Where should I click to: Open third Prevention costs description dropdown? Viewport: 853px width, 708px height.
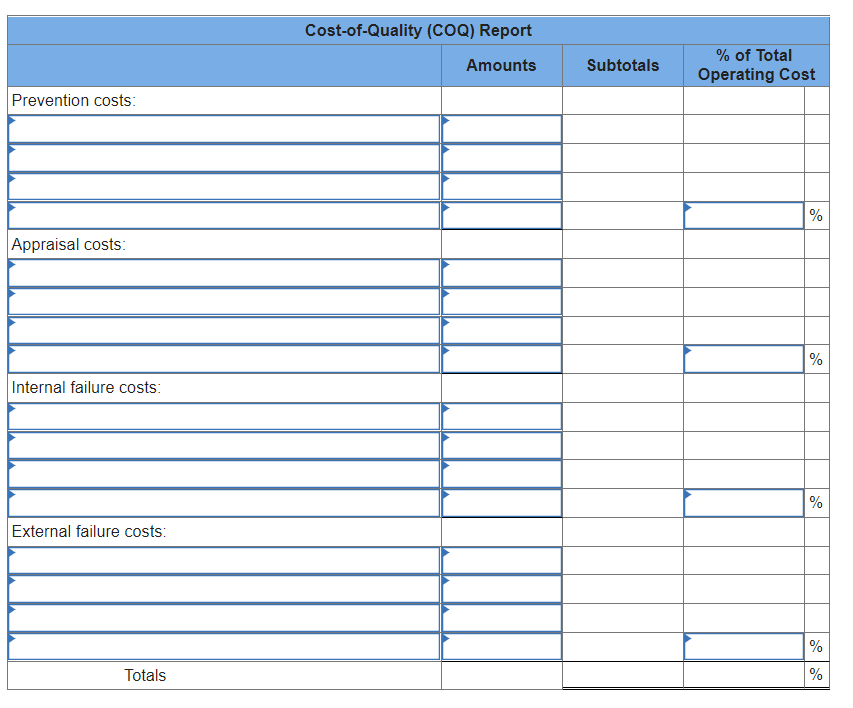point(224,187)
